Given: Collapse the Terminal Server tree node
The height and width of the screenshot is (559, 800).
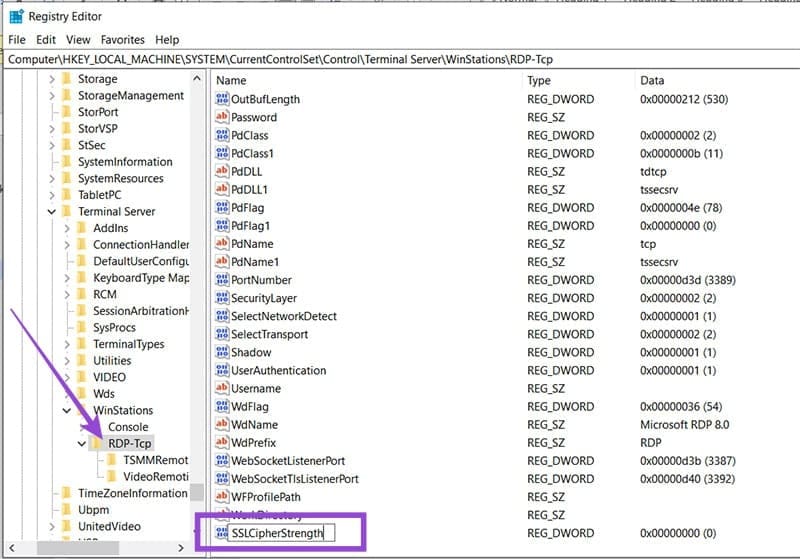Looking at the screenshot, I should (x=52, y=212).
